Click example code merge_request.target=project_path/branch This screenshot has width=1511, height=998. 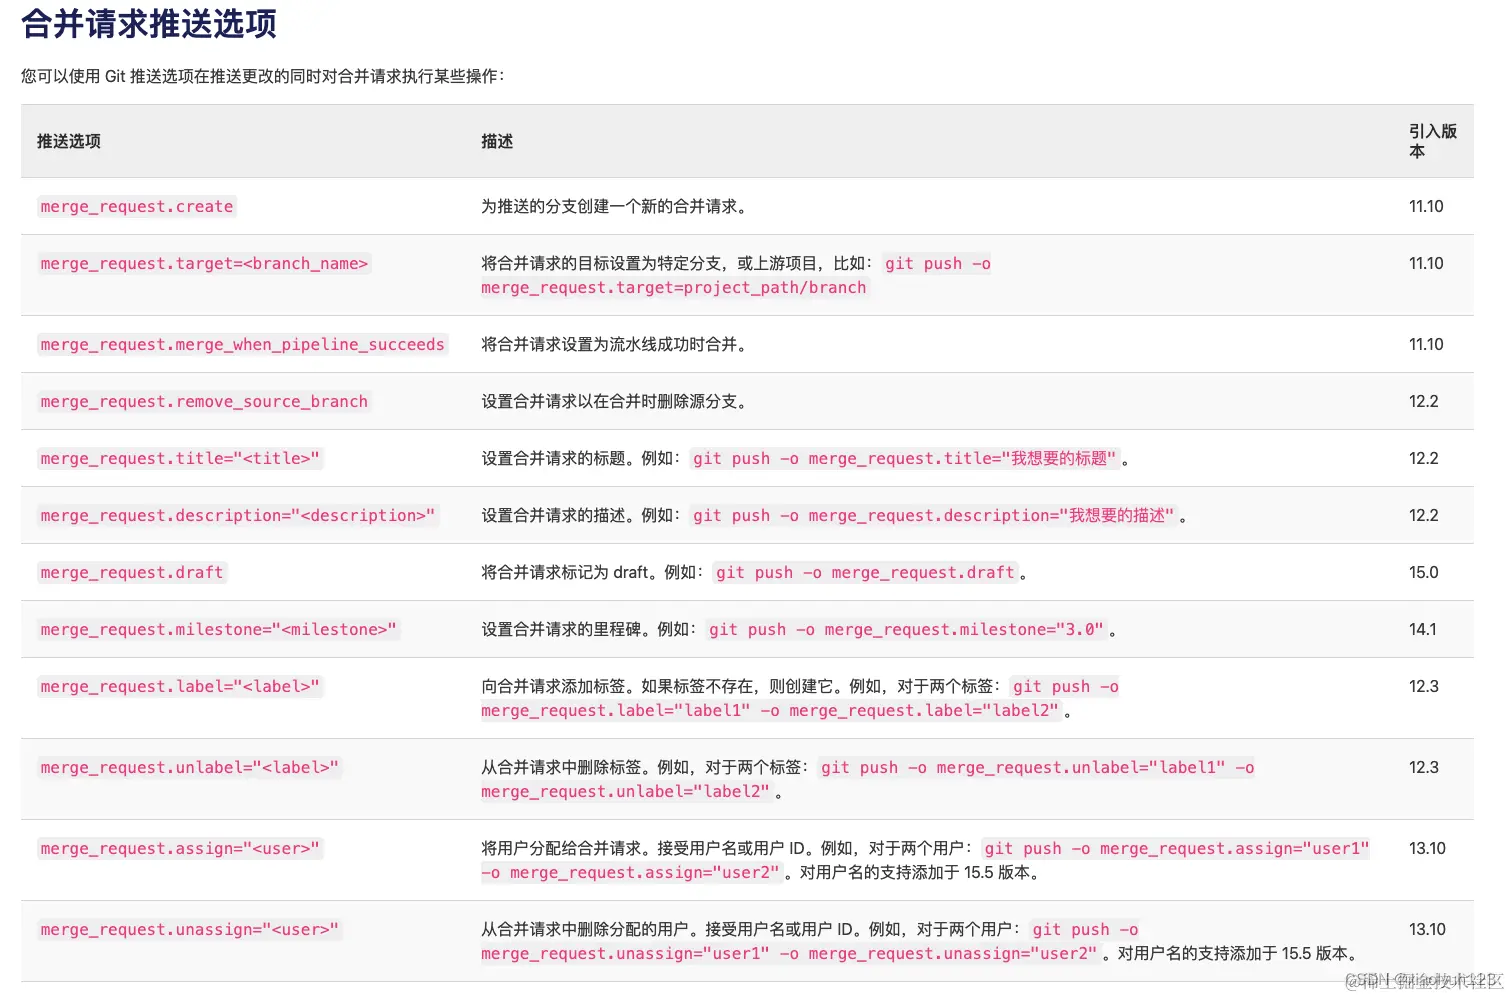(674, 287)
